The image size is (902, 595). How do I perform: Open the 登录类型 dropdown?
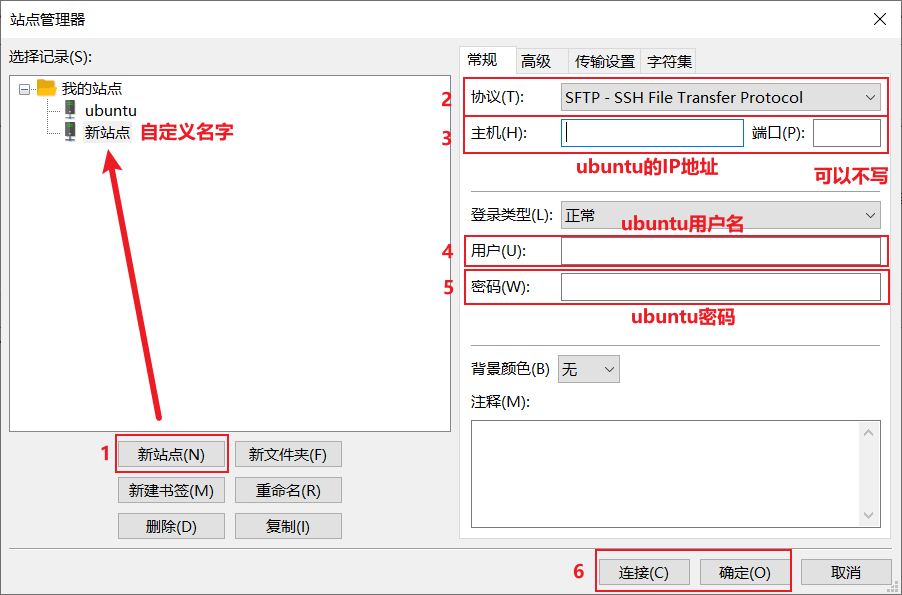[721, 215]
